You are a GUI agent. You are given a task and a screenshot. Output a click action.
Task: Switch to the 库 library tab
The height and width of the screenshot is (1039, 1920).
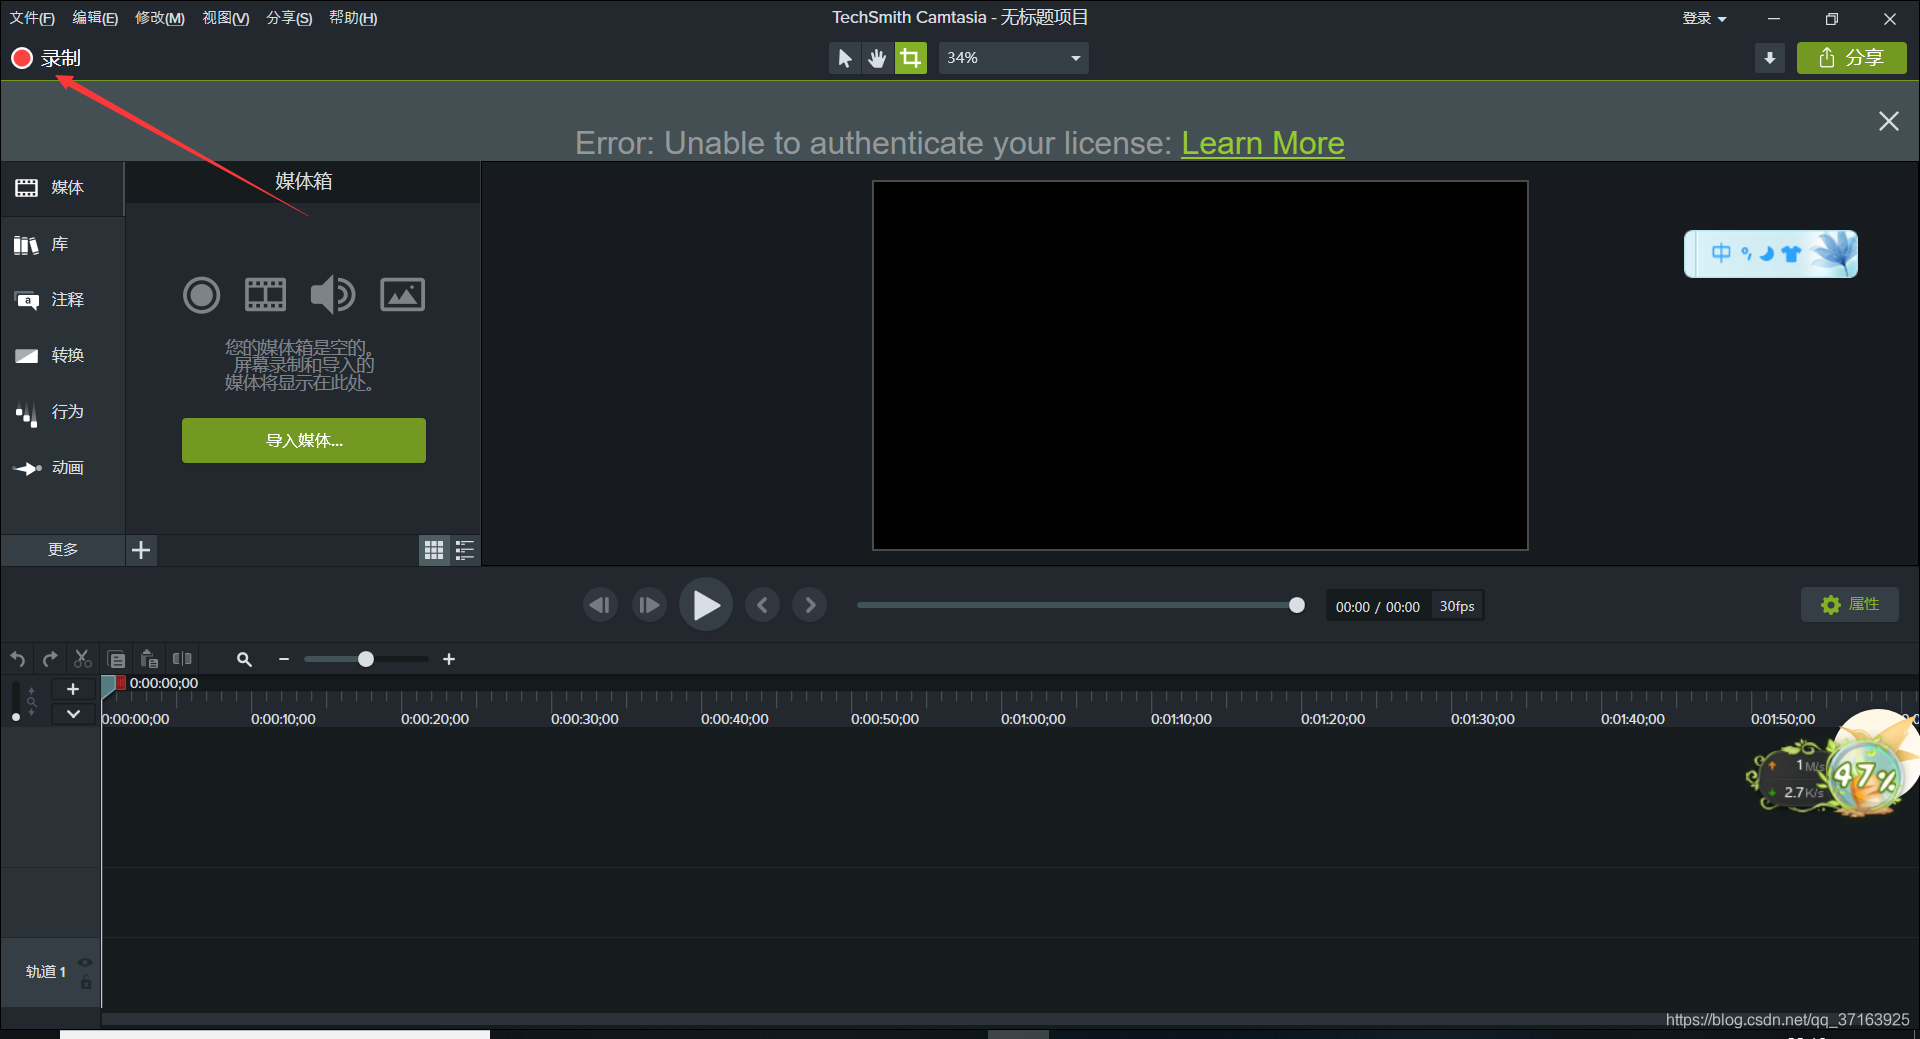point(62,244)
